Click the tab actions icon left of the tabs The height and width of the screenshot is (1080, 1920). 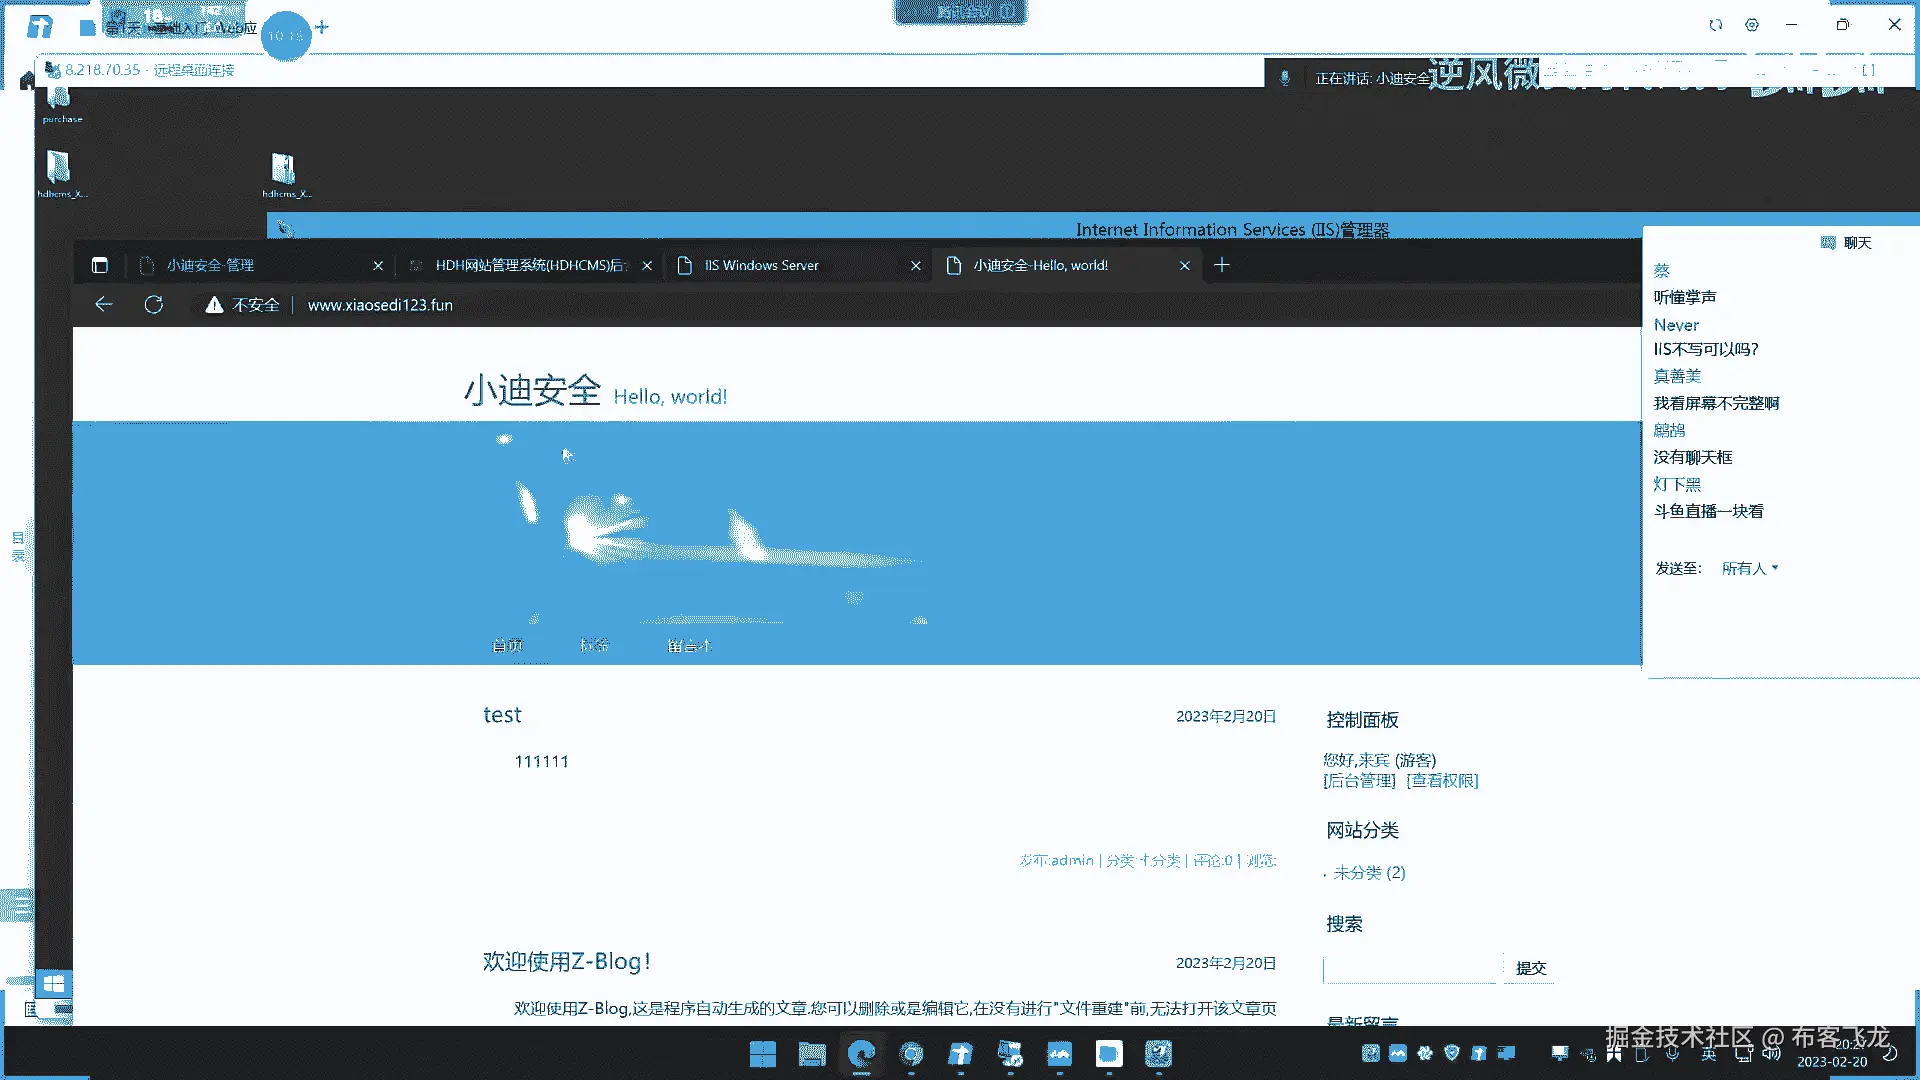tap(99, 265)
